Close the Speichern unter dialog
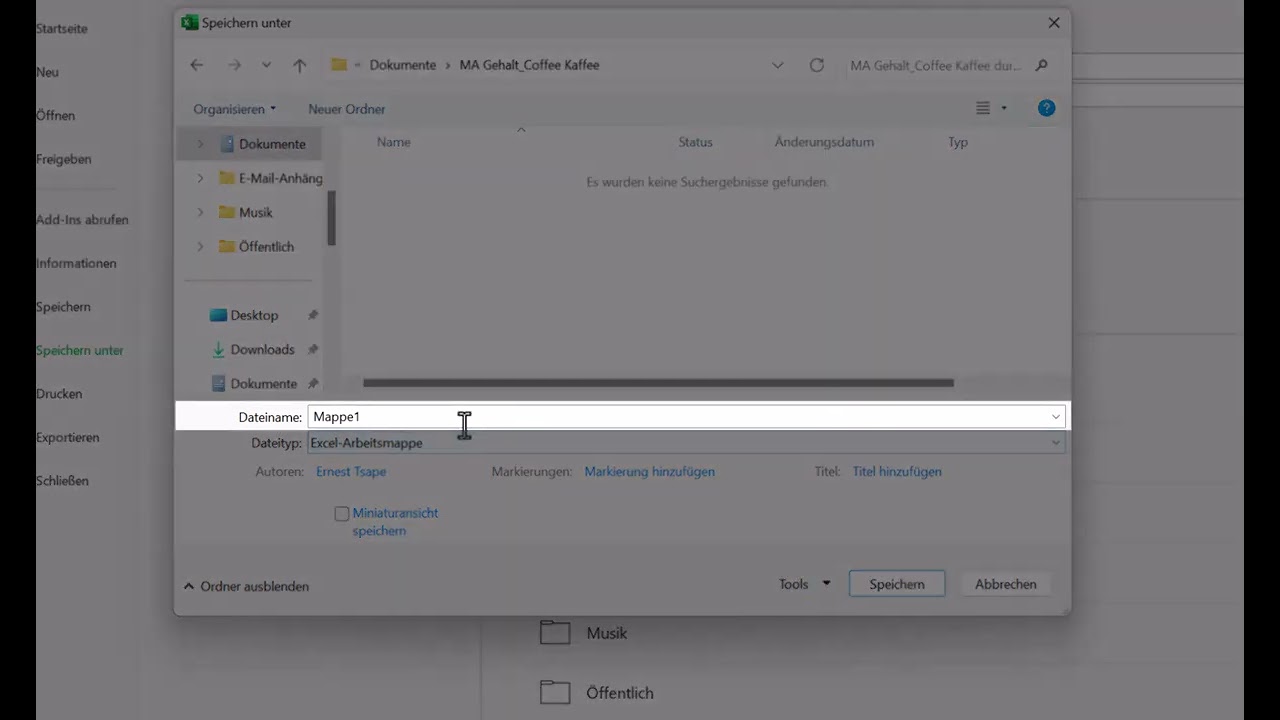The image size is (1280, 720). coord(1054,22)
